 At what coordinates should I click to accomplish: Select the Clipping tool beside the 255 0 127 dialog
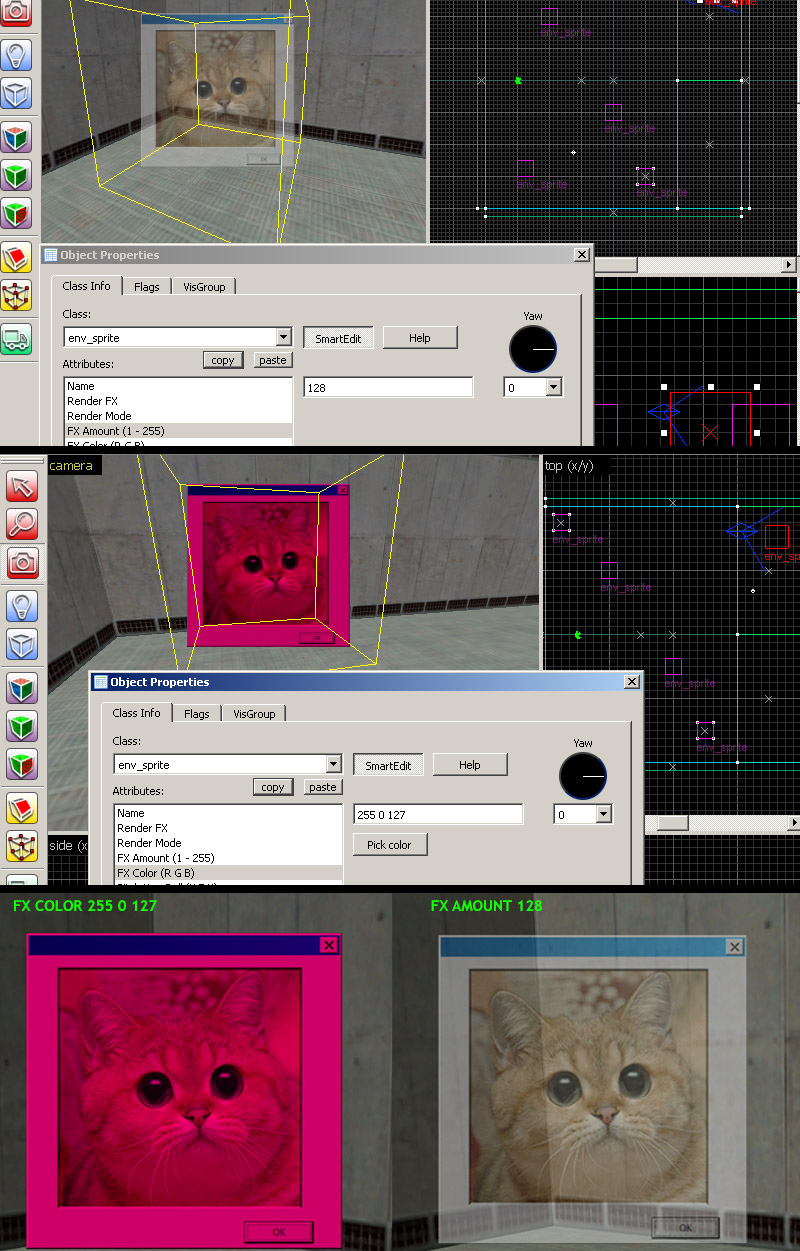[22, 807]
